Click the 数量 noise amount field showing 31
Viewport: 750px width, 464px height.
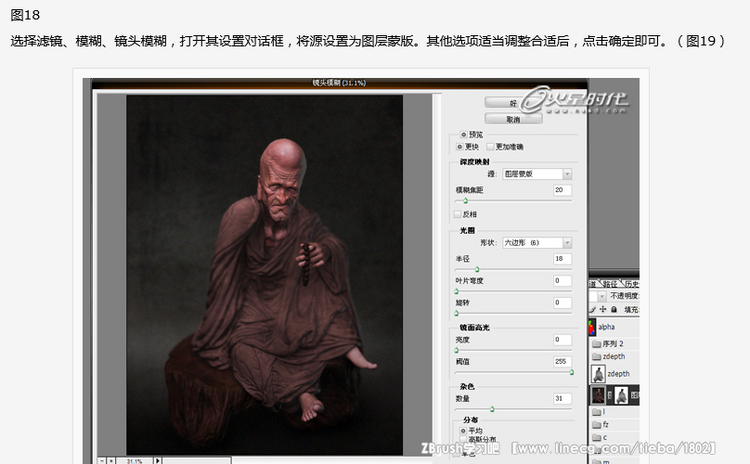(x=562, y=398)
